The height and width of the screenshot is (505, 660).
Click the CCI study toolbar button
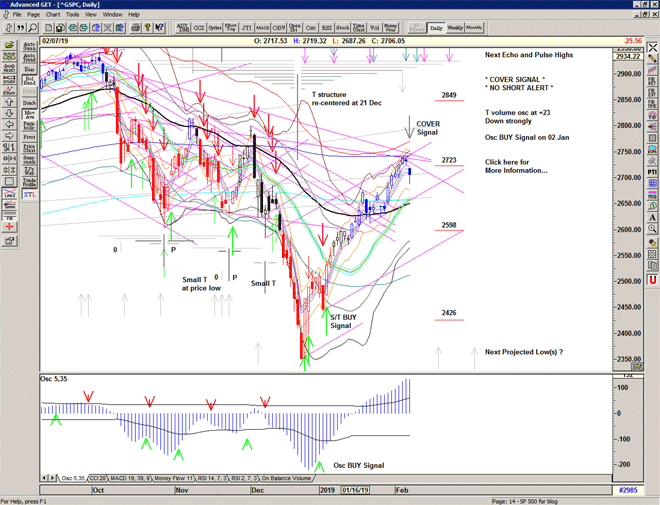[199, 28]
